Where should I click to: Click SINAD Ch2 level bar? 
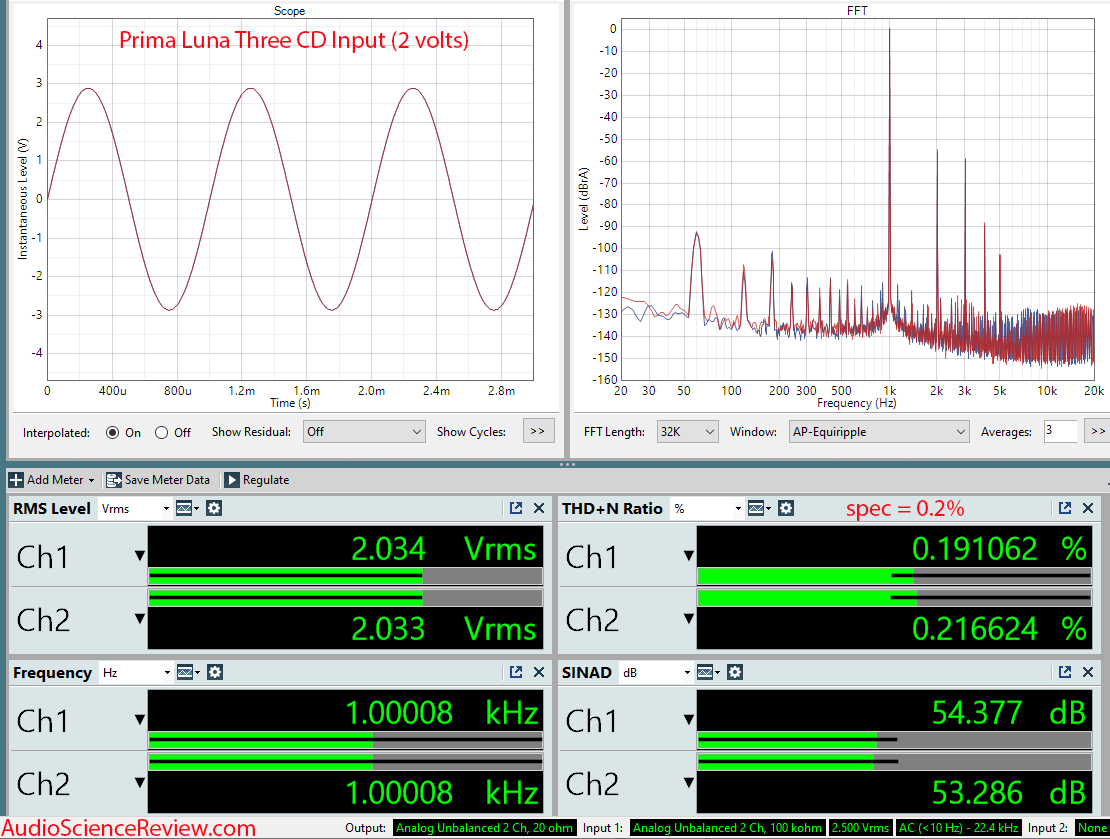tap(894, 762)
